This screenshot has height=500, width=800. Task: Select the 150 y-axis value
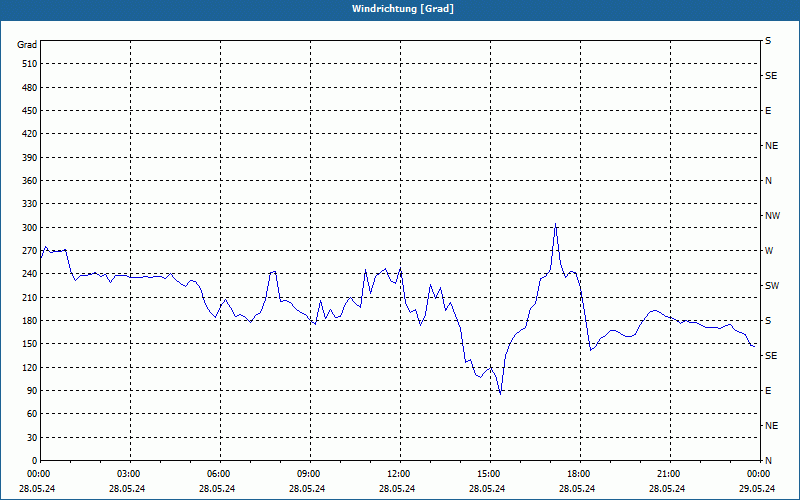pos(30,344)
